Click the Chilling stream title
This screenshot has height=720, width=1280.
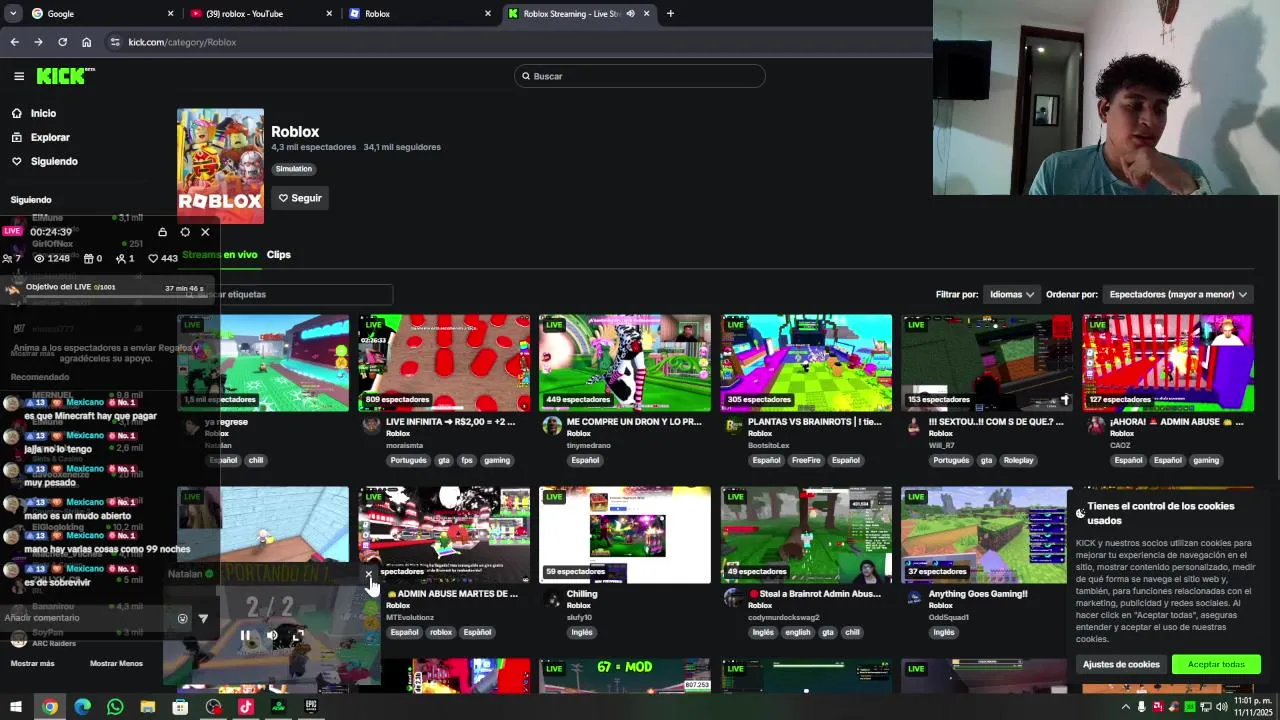[x=582, y=594]
